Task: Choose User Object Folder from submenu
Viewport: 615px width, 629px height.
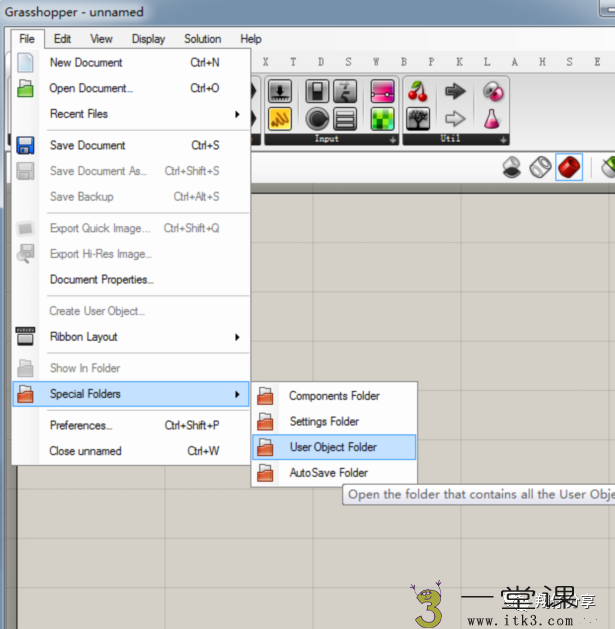Action: pos(333,447)
